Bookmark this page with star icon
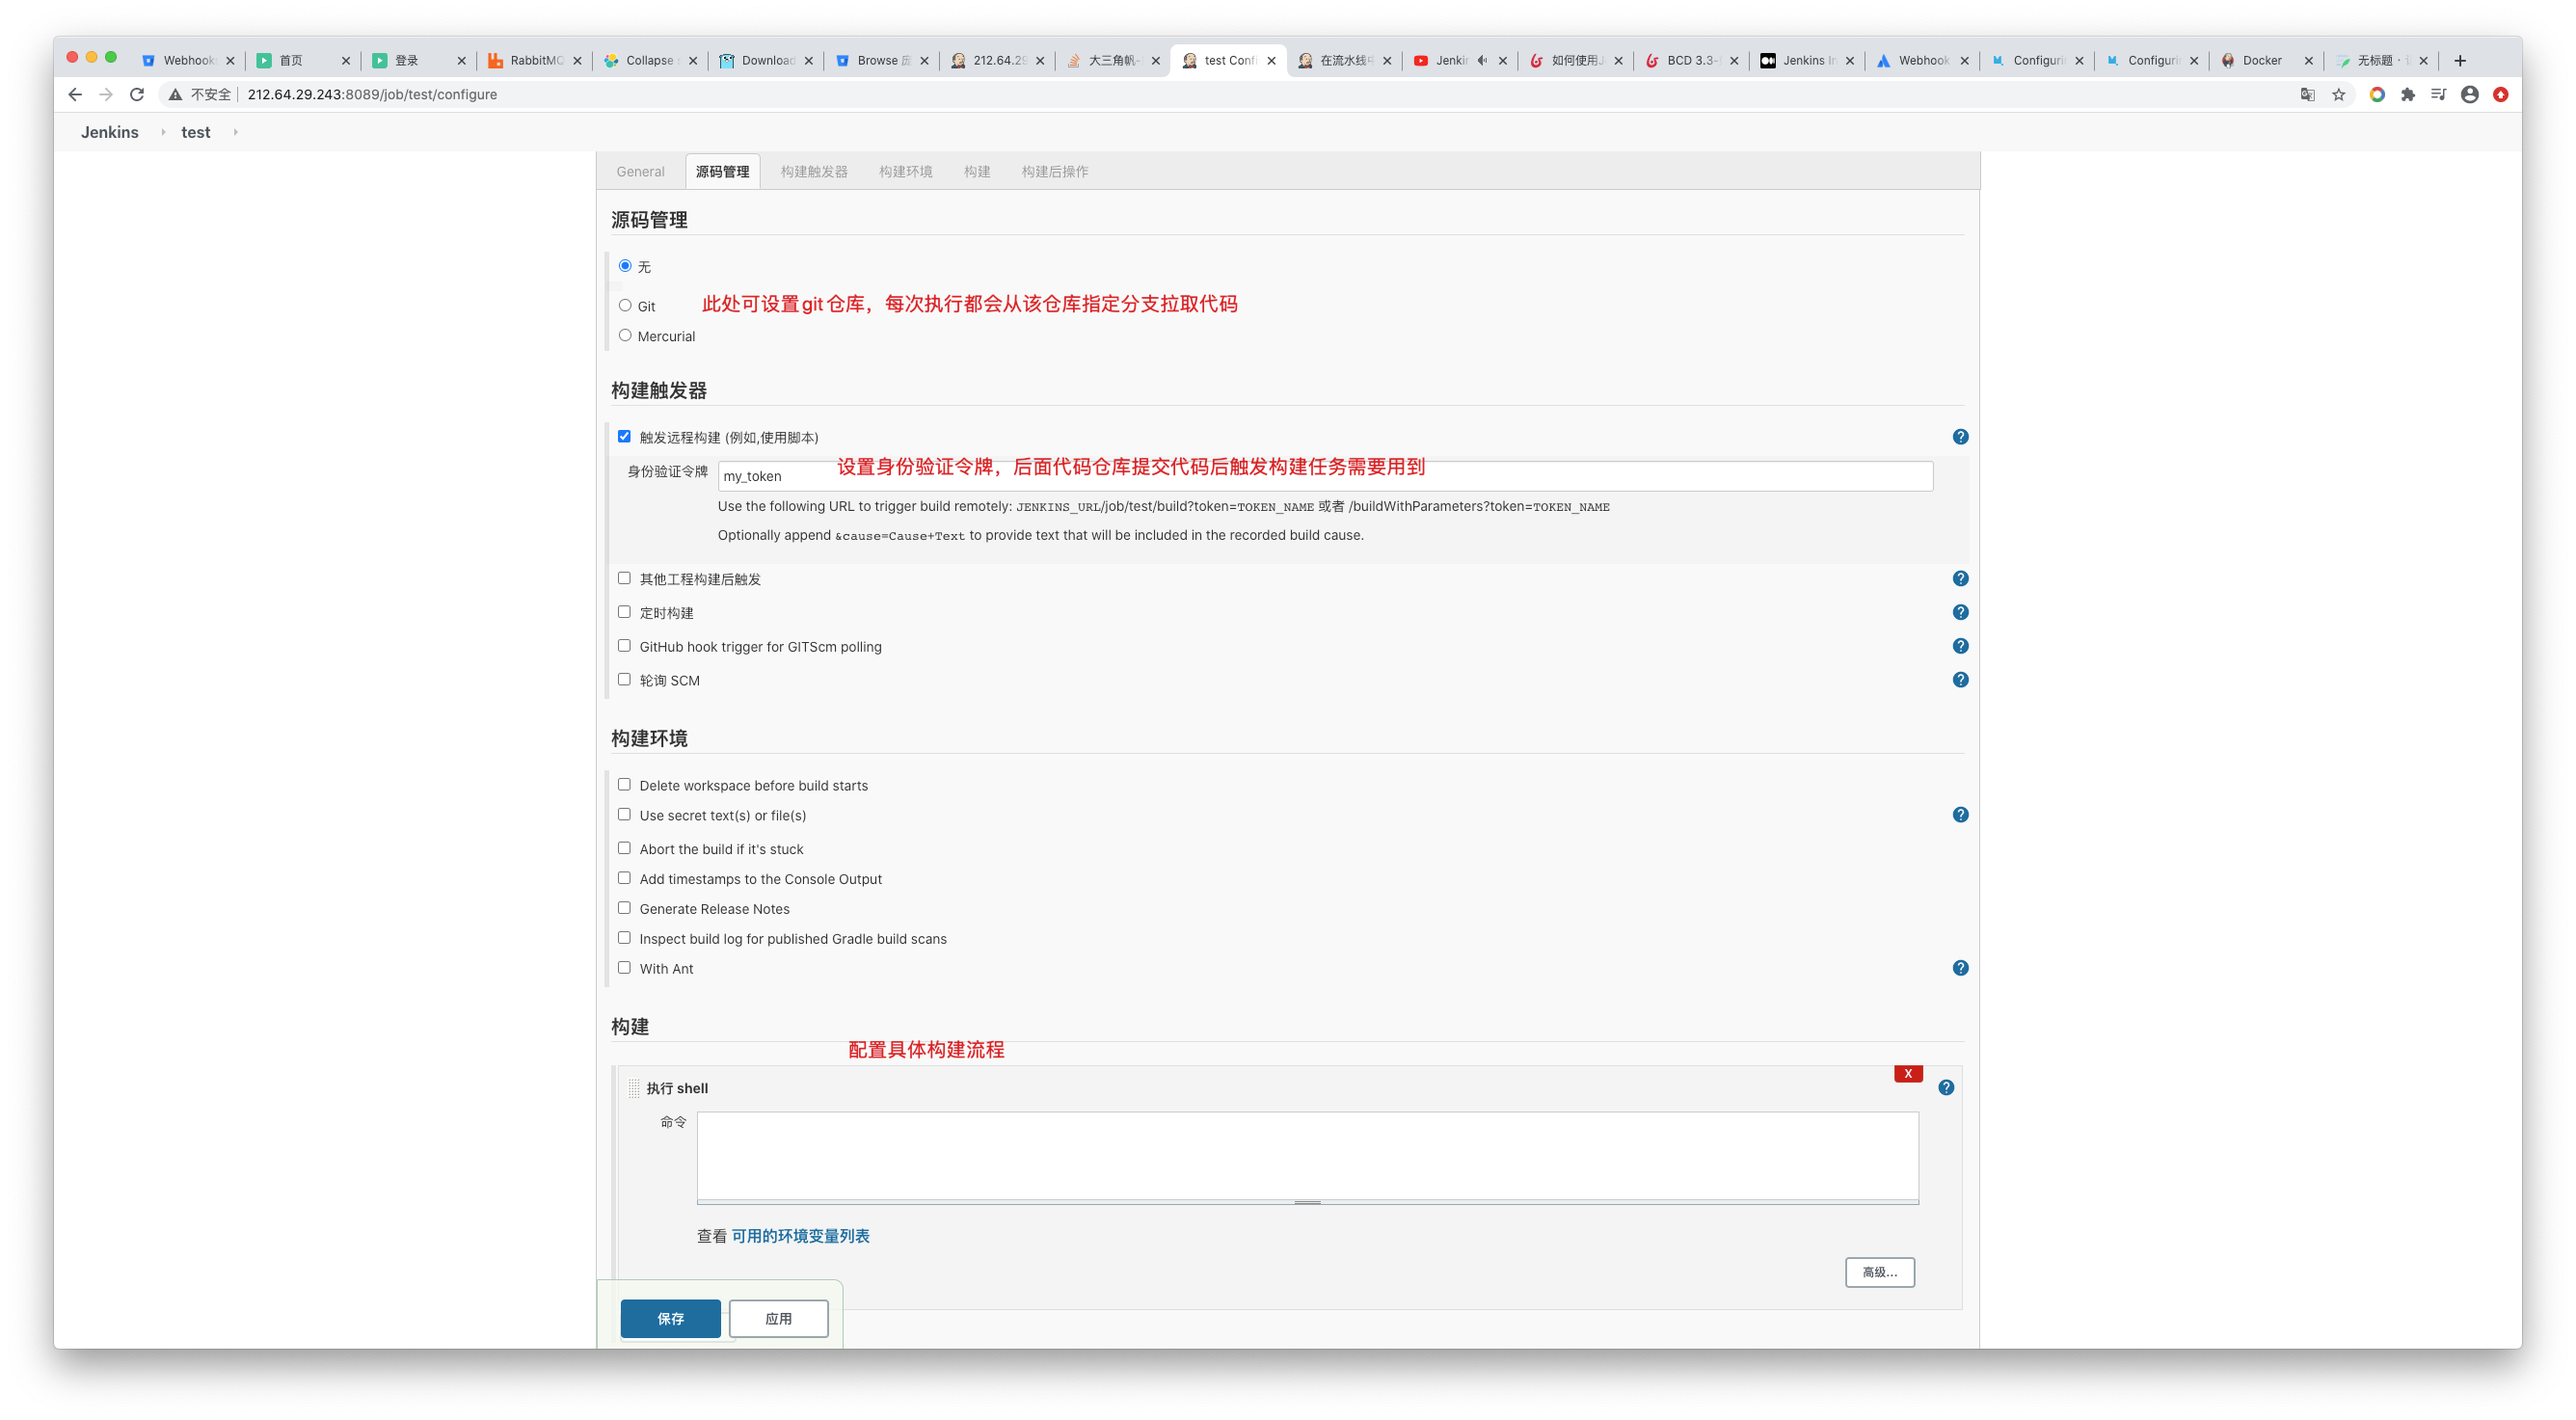2576x1420 pixels. (x=2338, y=94)
